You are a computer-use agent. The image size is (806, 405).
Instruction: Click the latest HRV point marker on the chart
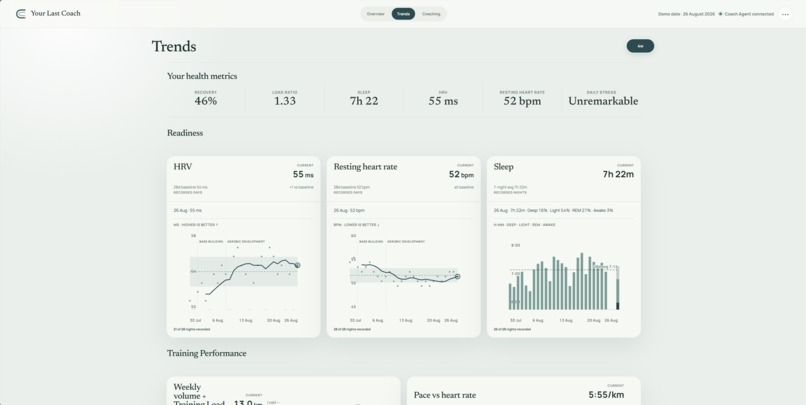tap(298, 265)
